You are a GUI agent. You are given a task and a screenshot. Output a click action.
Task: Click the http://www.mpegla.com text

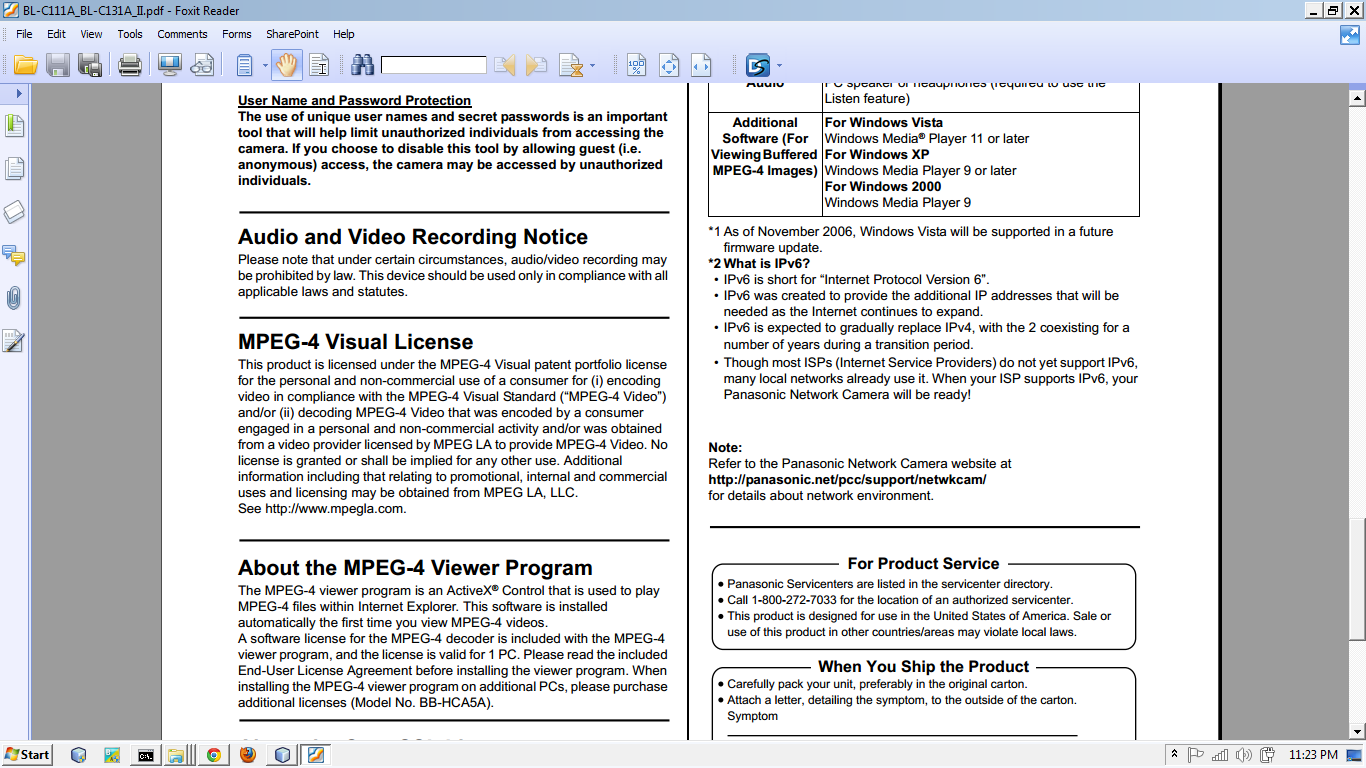(x=334, y=508)
